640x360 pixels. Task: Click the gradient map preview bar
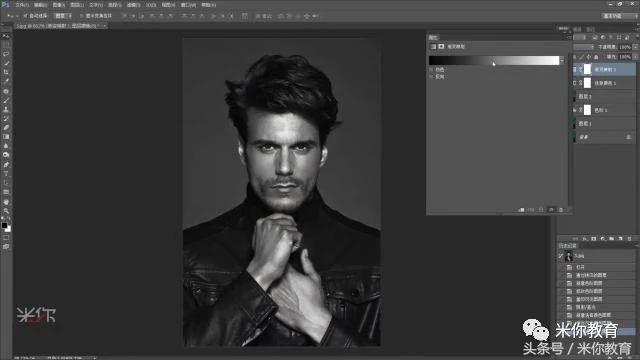[x=494, y=60]
